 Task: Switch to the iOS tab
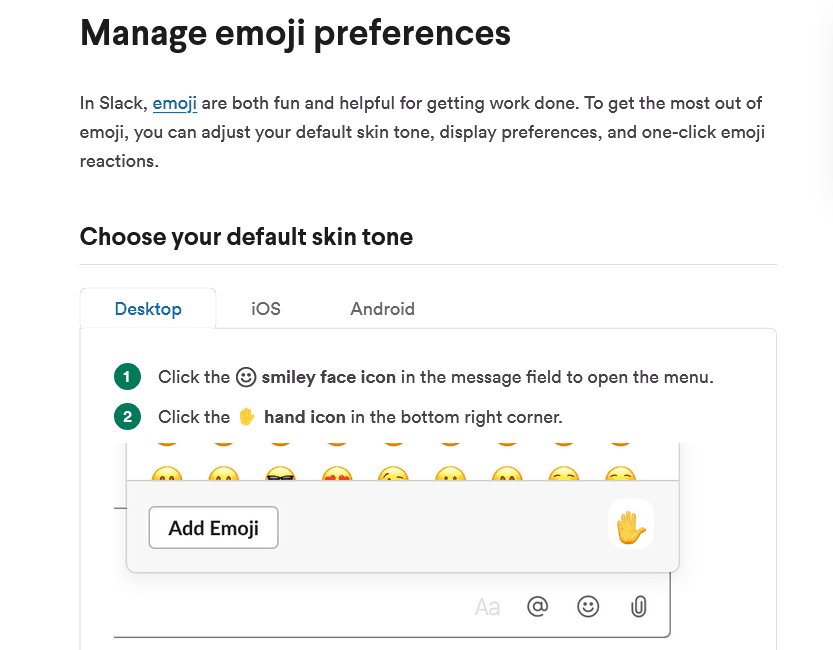point(266,309)
